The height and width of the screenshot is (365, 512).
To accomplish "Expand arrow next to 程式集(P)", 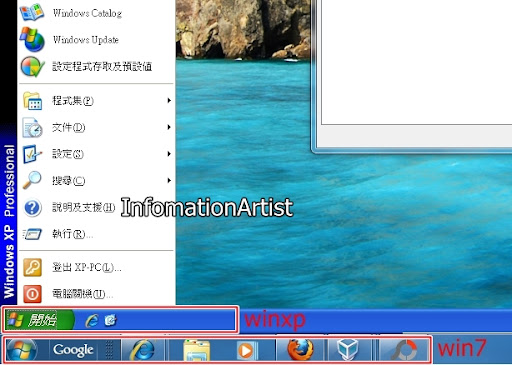I will pyautogui.click(x=169, y=100).
